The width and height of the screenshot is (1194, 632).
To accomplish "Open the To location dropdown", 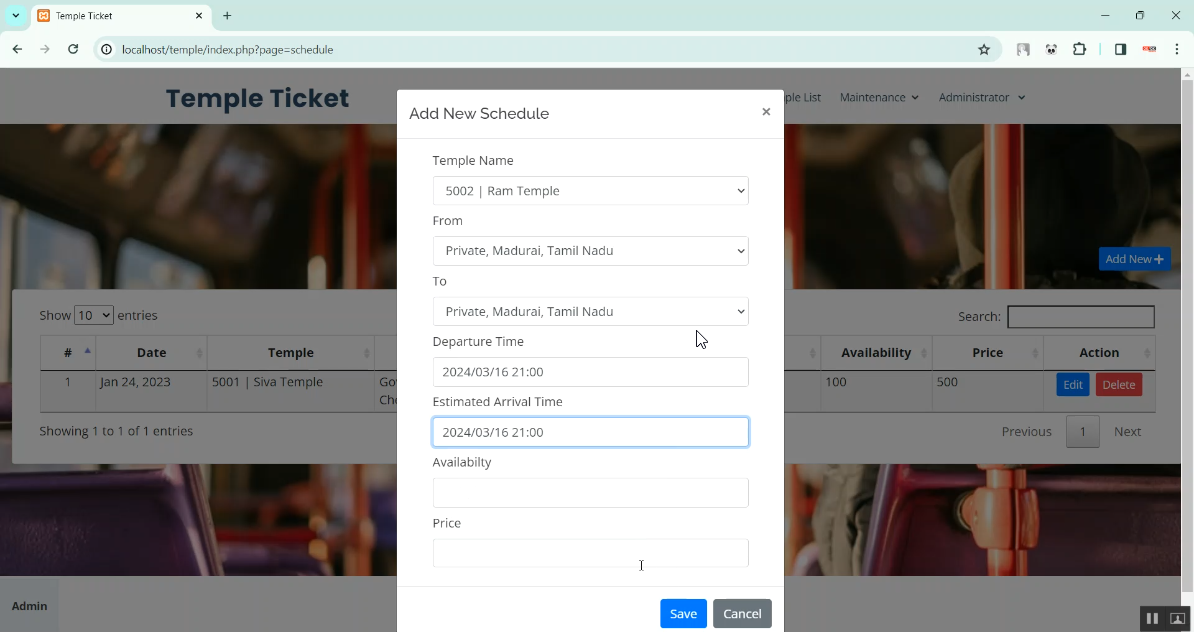I will click(x=590, y=312).
